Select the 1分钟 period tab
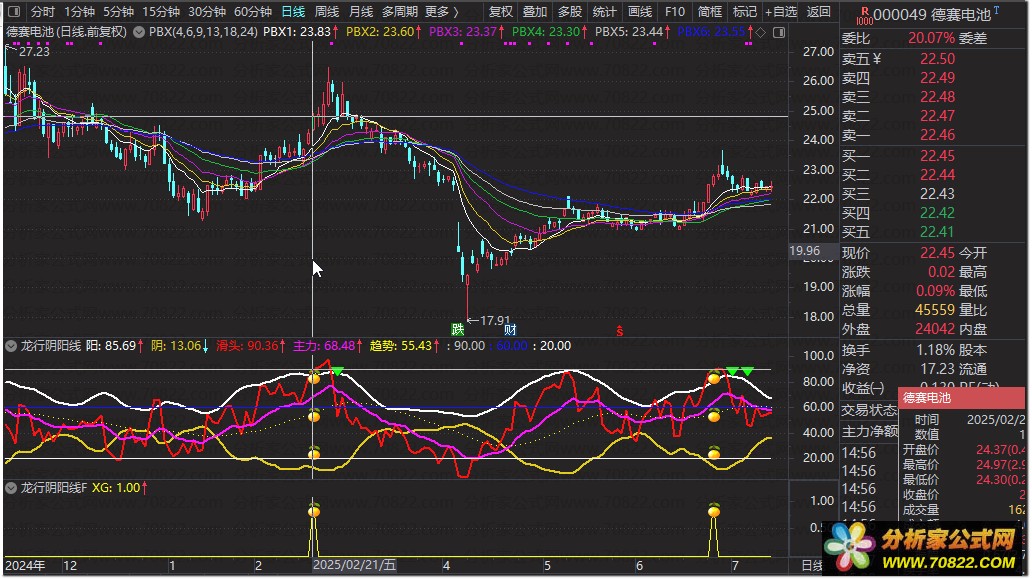Screen dimensions: 1032x579 coord(79,12)
